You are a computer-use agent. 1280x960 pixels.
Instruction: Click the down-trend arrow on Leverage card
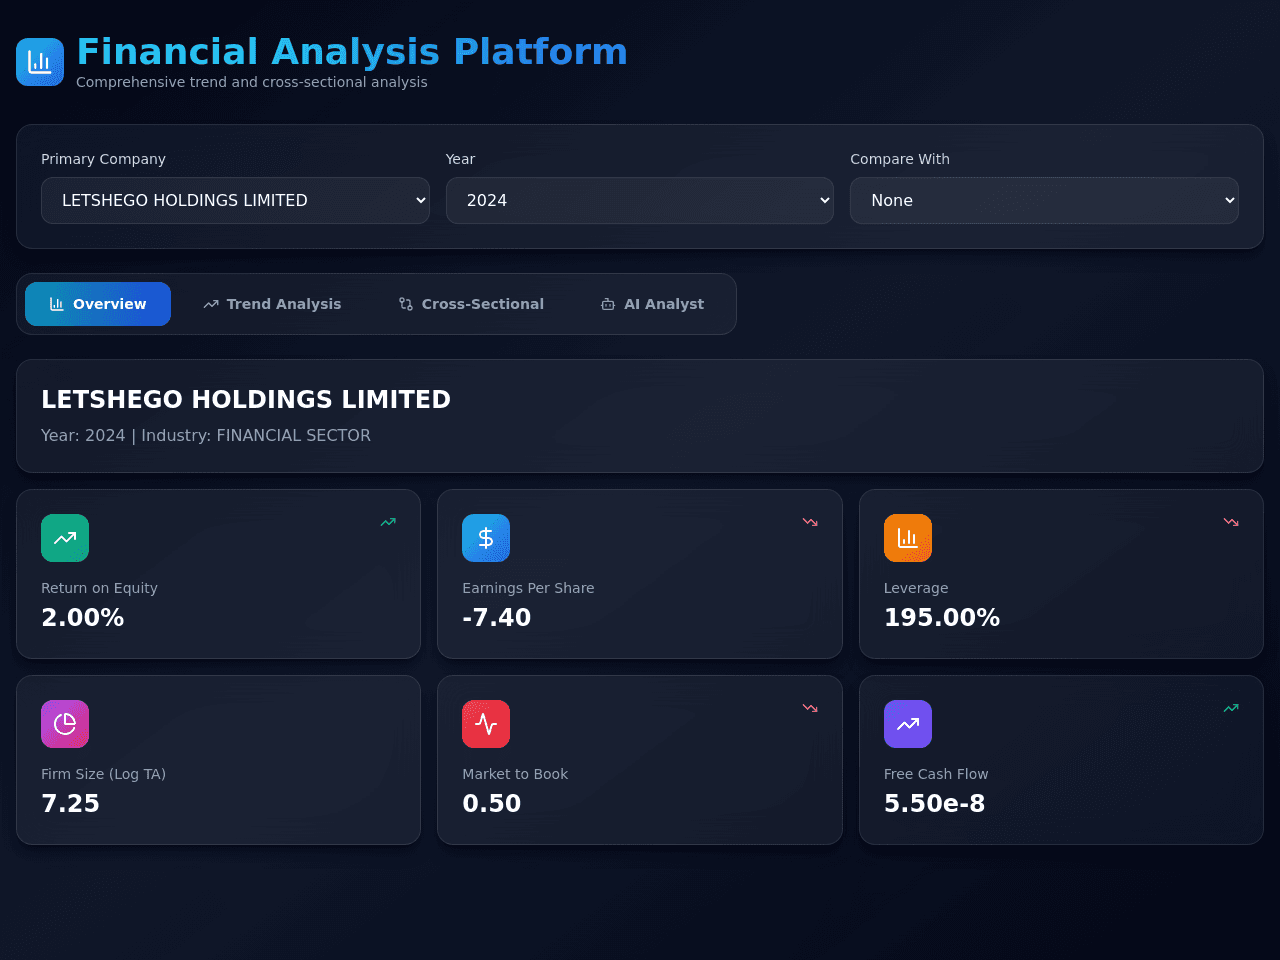(x=1231, y=522)
